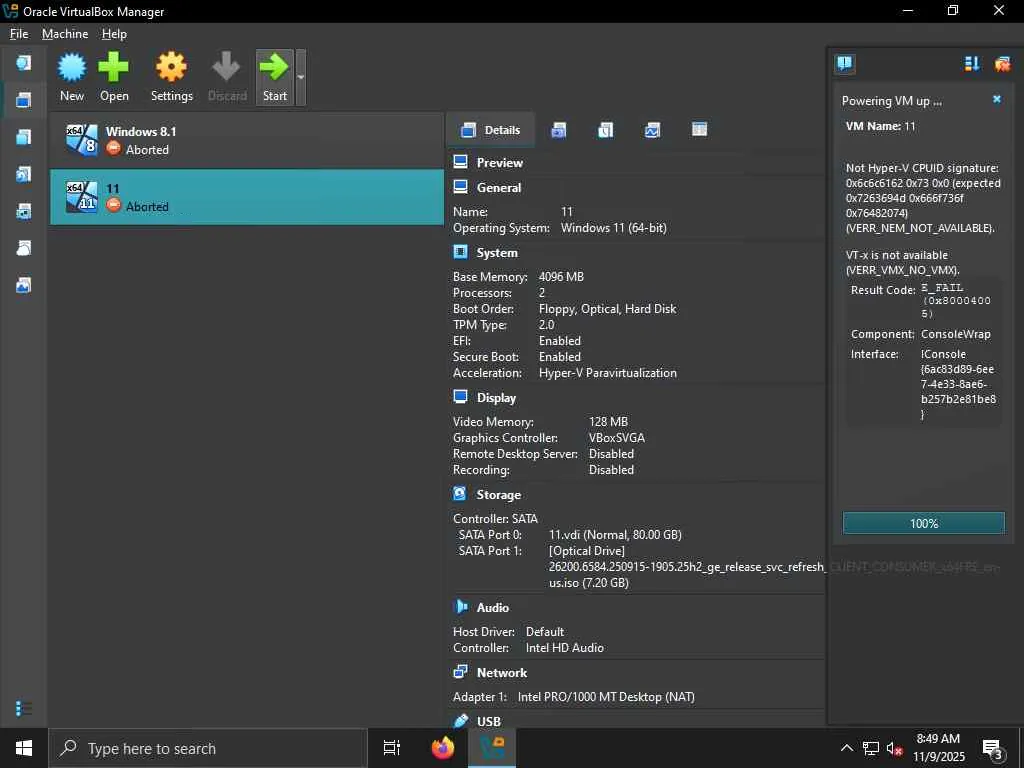The height and width of the screenshot is (768, 1024).
Task: Click the 11.vdi SATA Port 0 entry
Action: click(615, 535)
